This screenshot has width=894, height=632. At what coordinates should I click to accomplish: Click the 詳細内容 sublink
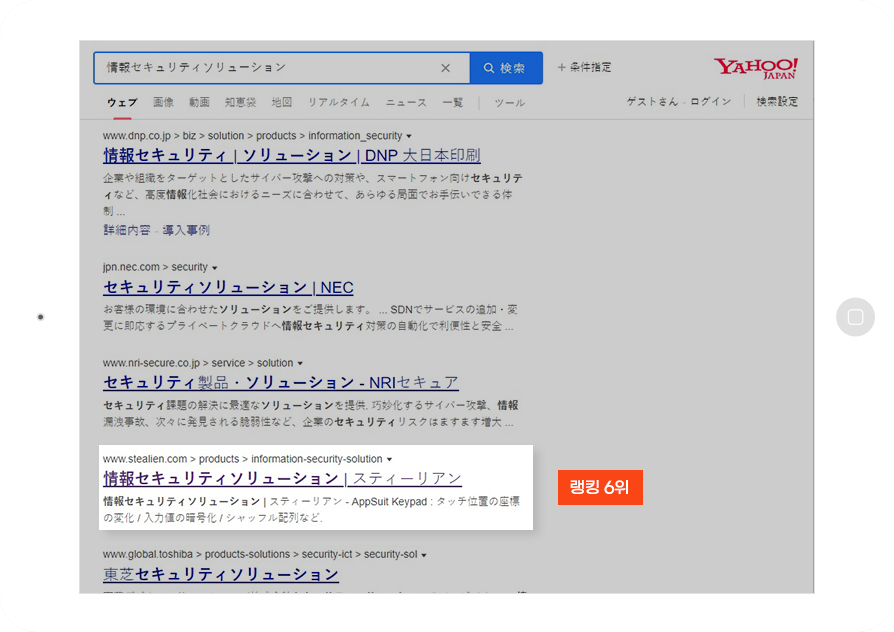pyautogui.click(x=127, y=230)
